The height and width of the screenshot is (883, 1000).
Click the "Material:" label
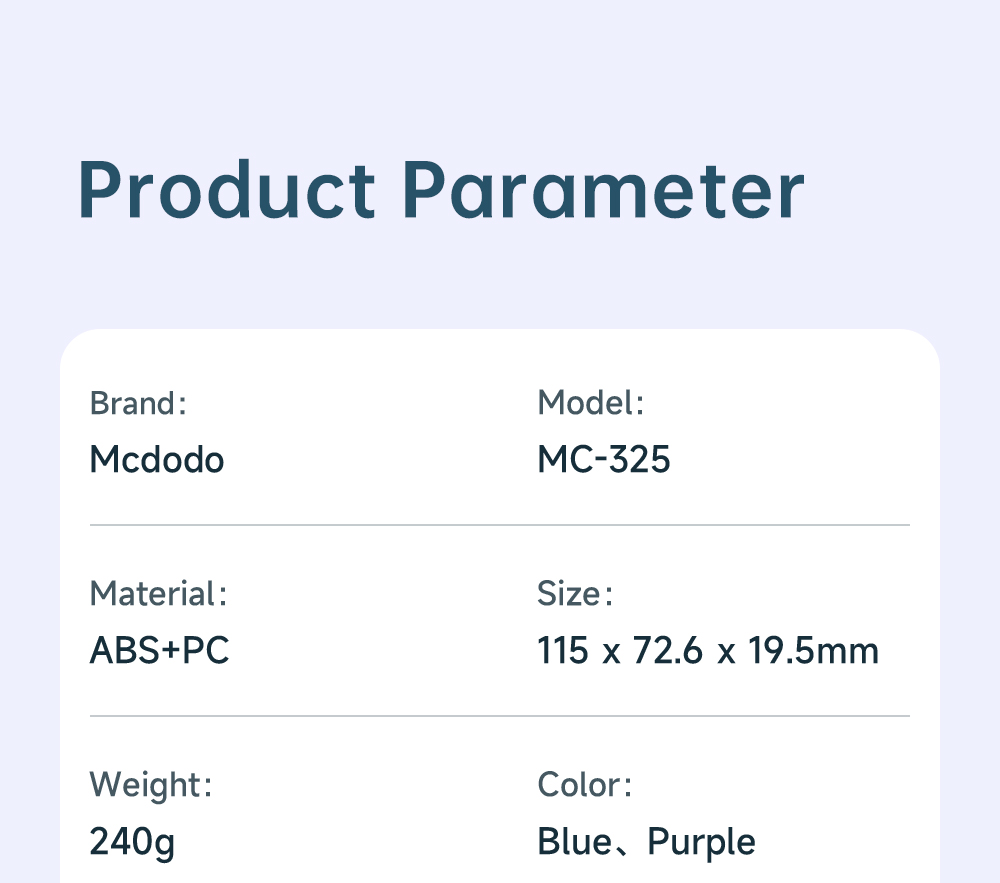158,594
